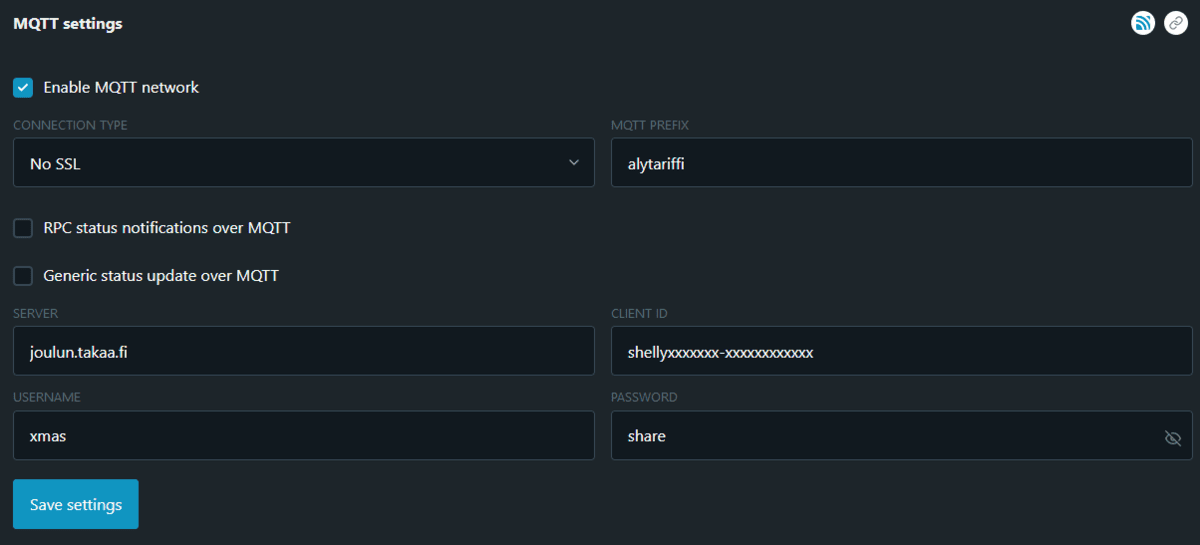Viewport: 1200px width, 545px height.
Task: Focus the Server field with joulun.takaa.fi
Action: click(x=304, y=351)
